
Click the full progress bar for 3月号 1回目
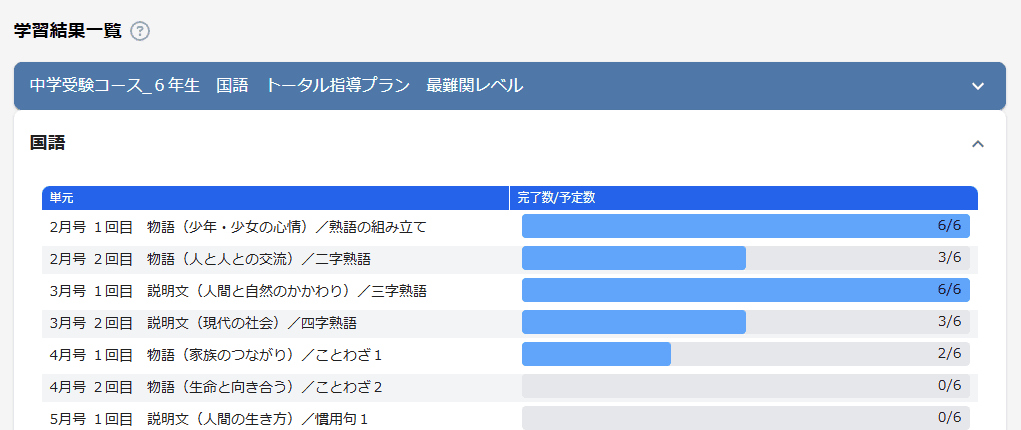pyautogui.click(x=745, y=290)
